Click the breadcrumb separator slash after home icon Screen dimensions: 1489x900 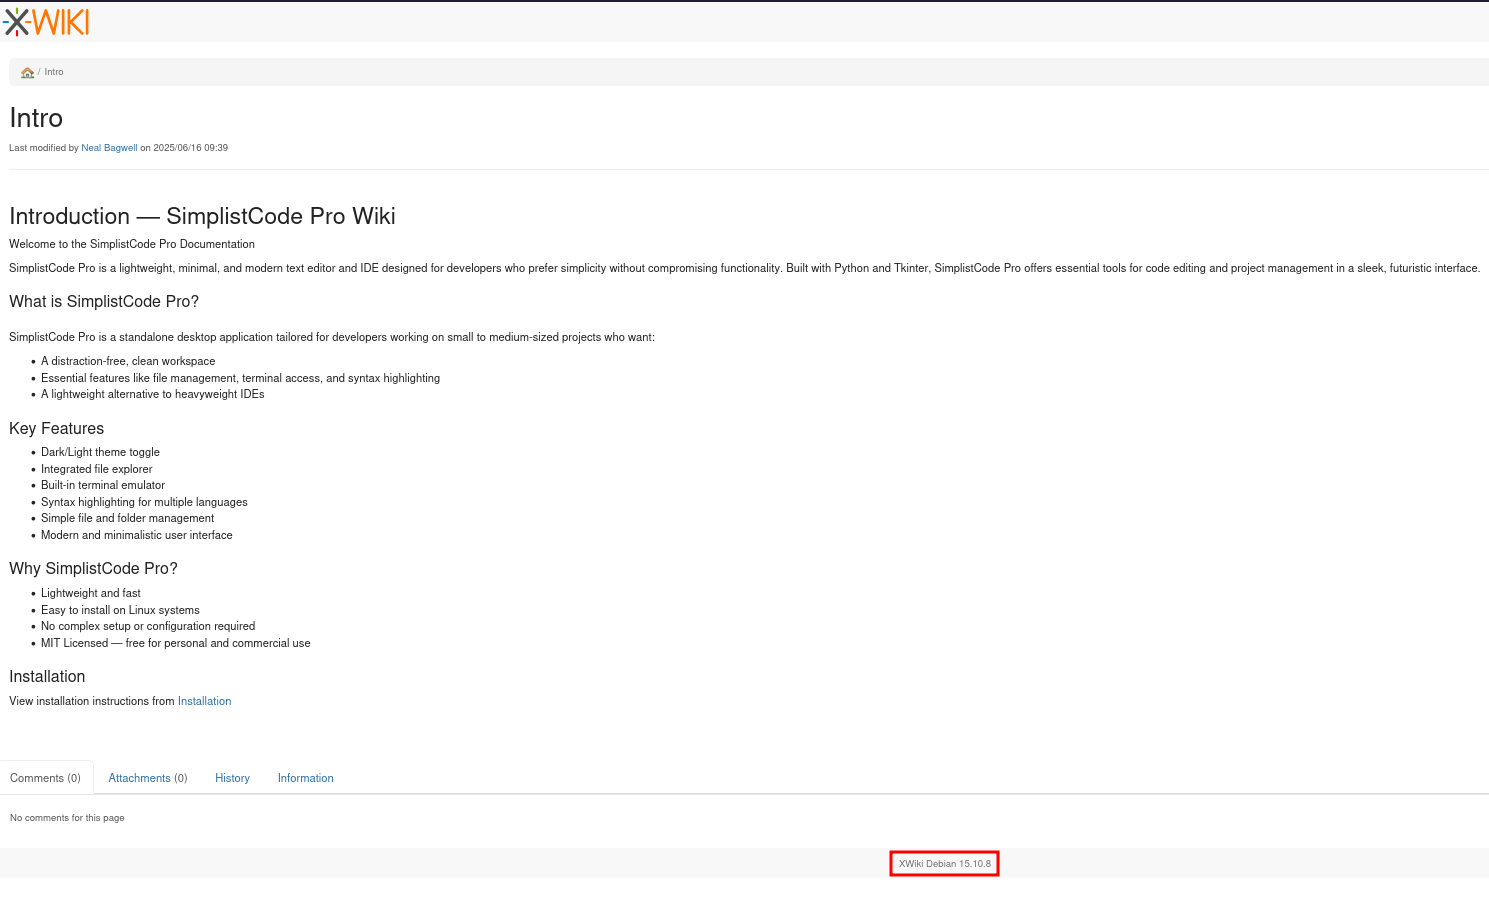tap(39, 71)
